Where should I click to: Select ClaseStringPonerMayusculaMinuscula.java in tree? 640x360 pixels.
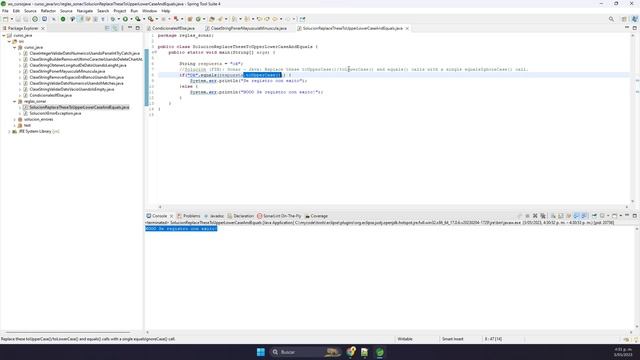click(67, 71)
